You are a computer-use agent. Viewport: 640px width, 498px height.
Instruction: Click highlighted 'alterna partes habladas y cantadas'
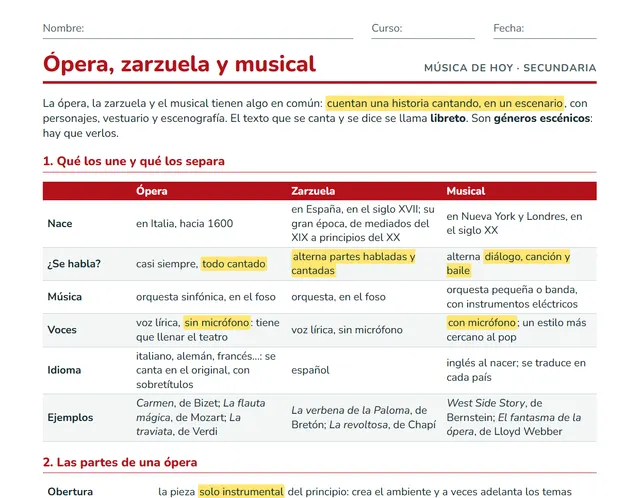click(x=353, y=264)
